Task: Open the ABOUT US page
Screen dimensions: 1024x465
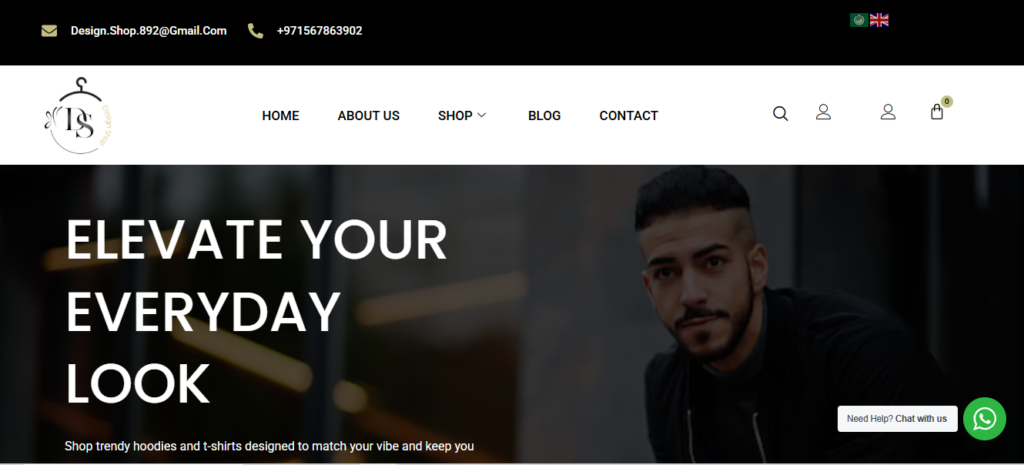Action: tap(368, 116)
